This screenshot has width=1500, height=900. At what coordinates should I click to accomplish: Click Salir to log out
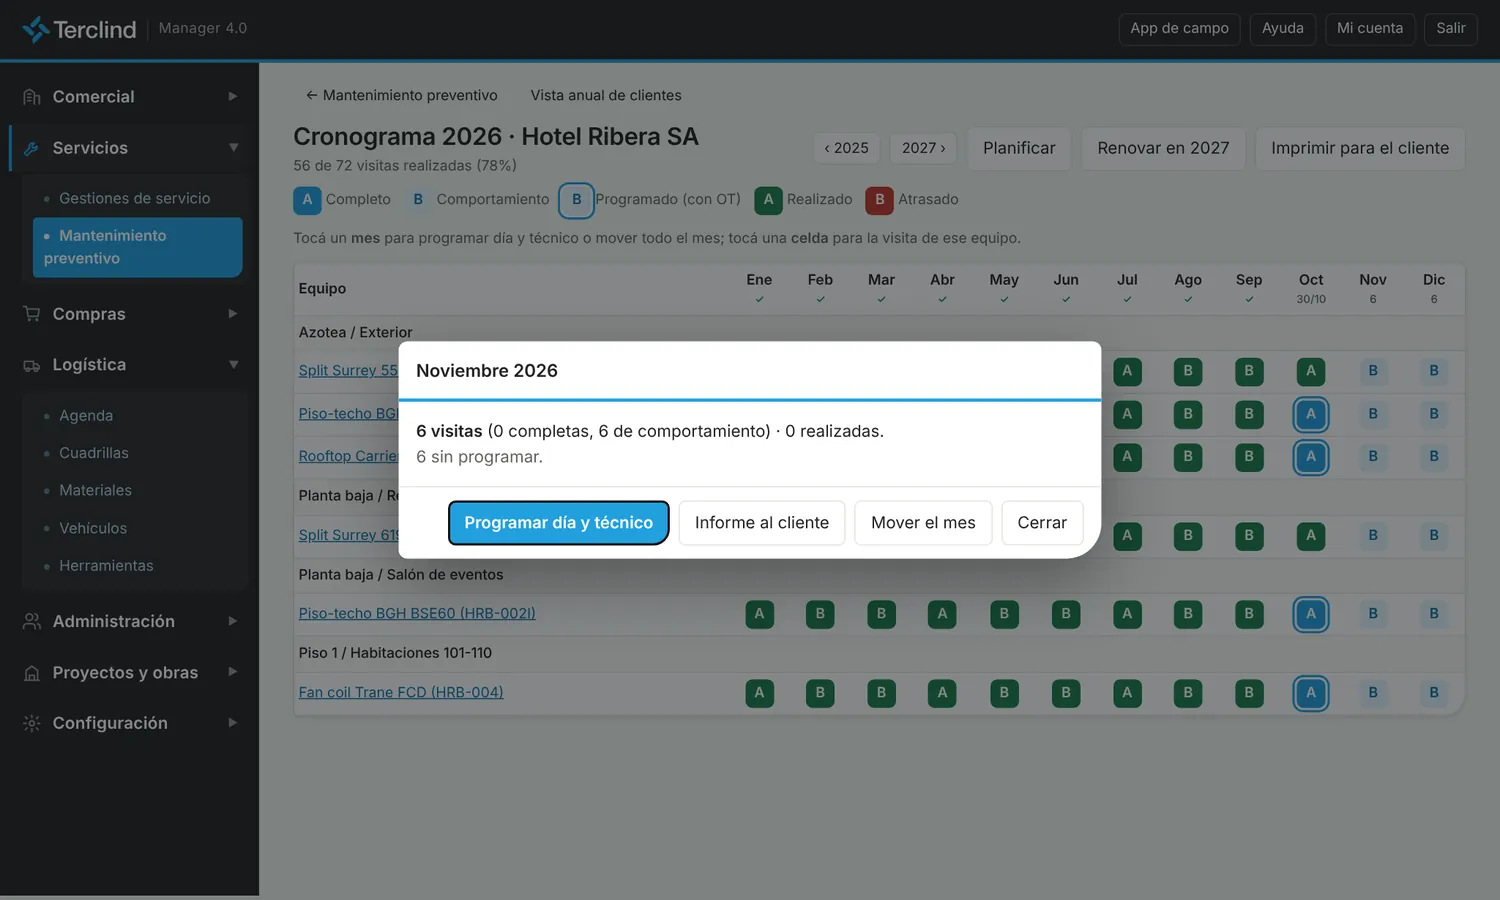(1450, 28)
